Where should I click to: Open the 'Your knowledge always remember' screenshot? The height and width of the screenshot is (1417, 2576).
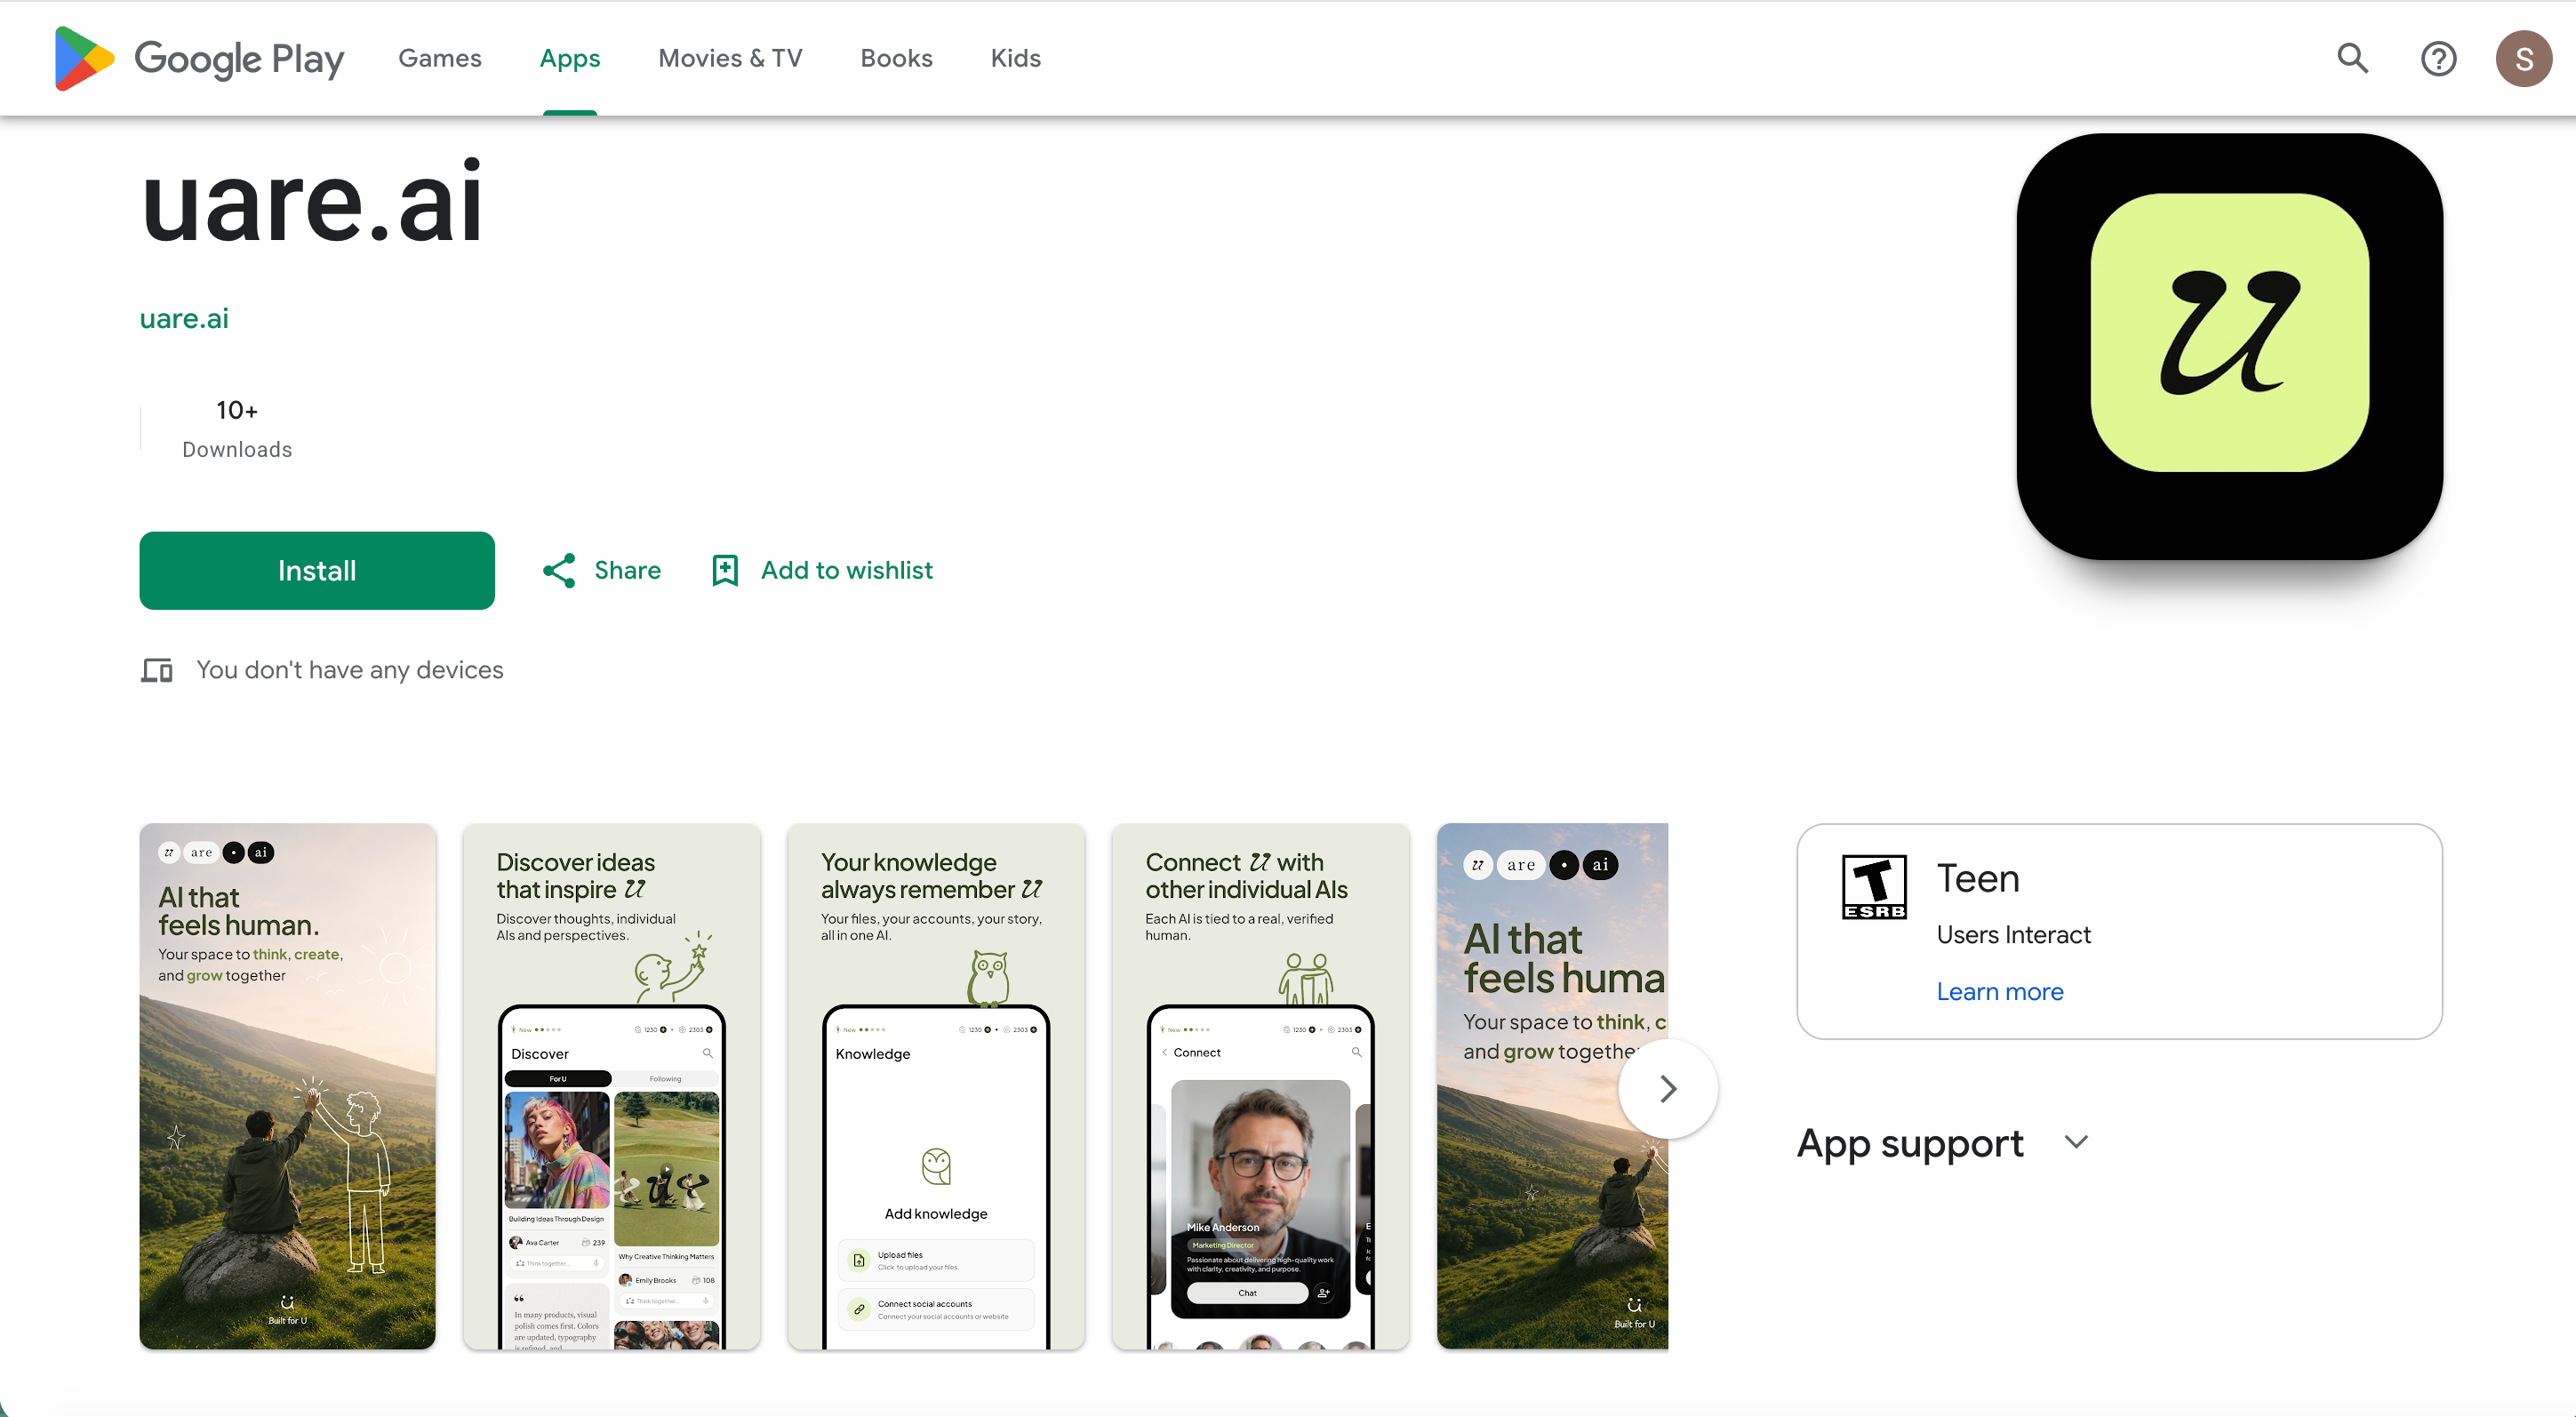936,1086
